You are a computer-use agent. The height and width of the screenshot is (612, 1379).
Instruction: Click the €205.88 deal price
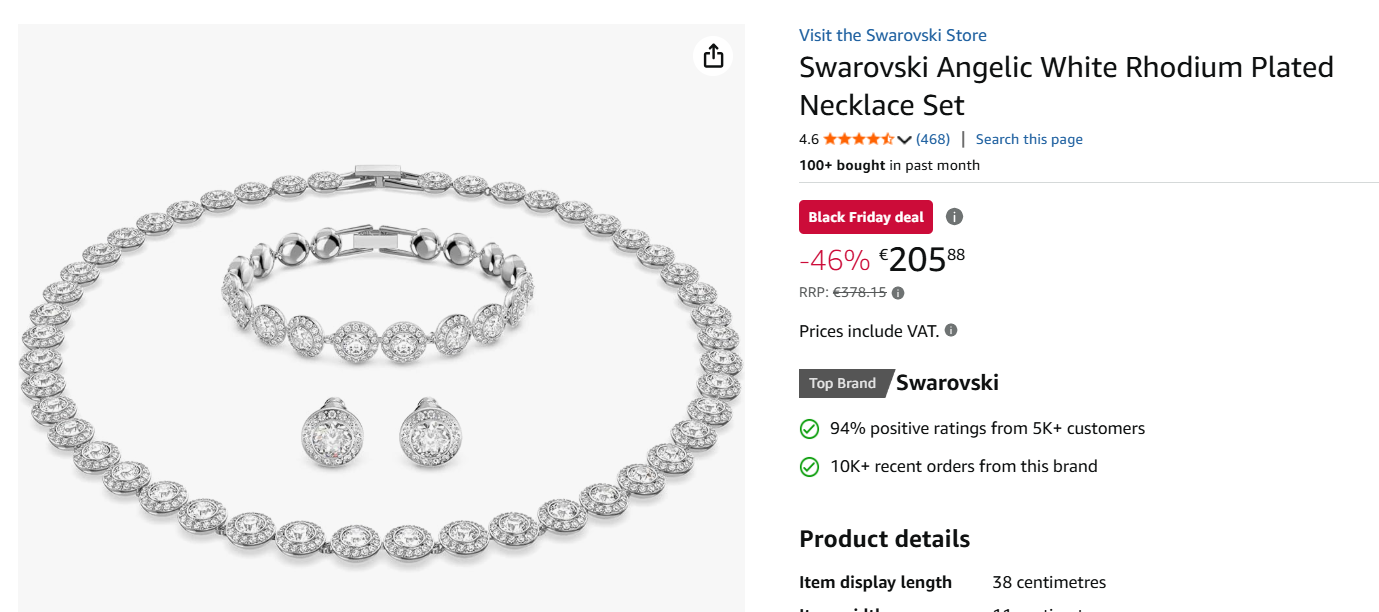tap(921, 260)
